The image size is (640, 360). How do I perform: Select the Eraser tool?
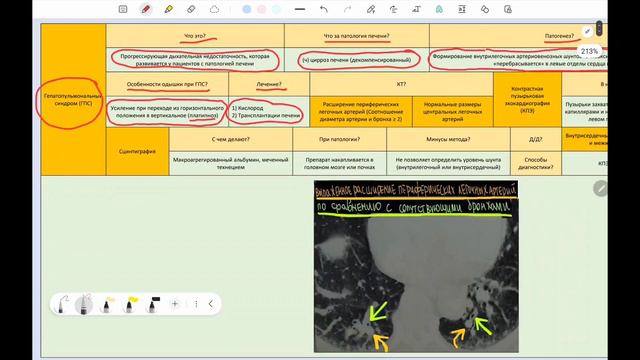pos(191,9)
